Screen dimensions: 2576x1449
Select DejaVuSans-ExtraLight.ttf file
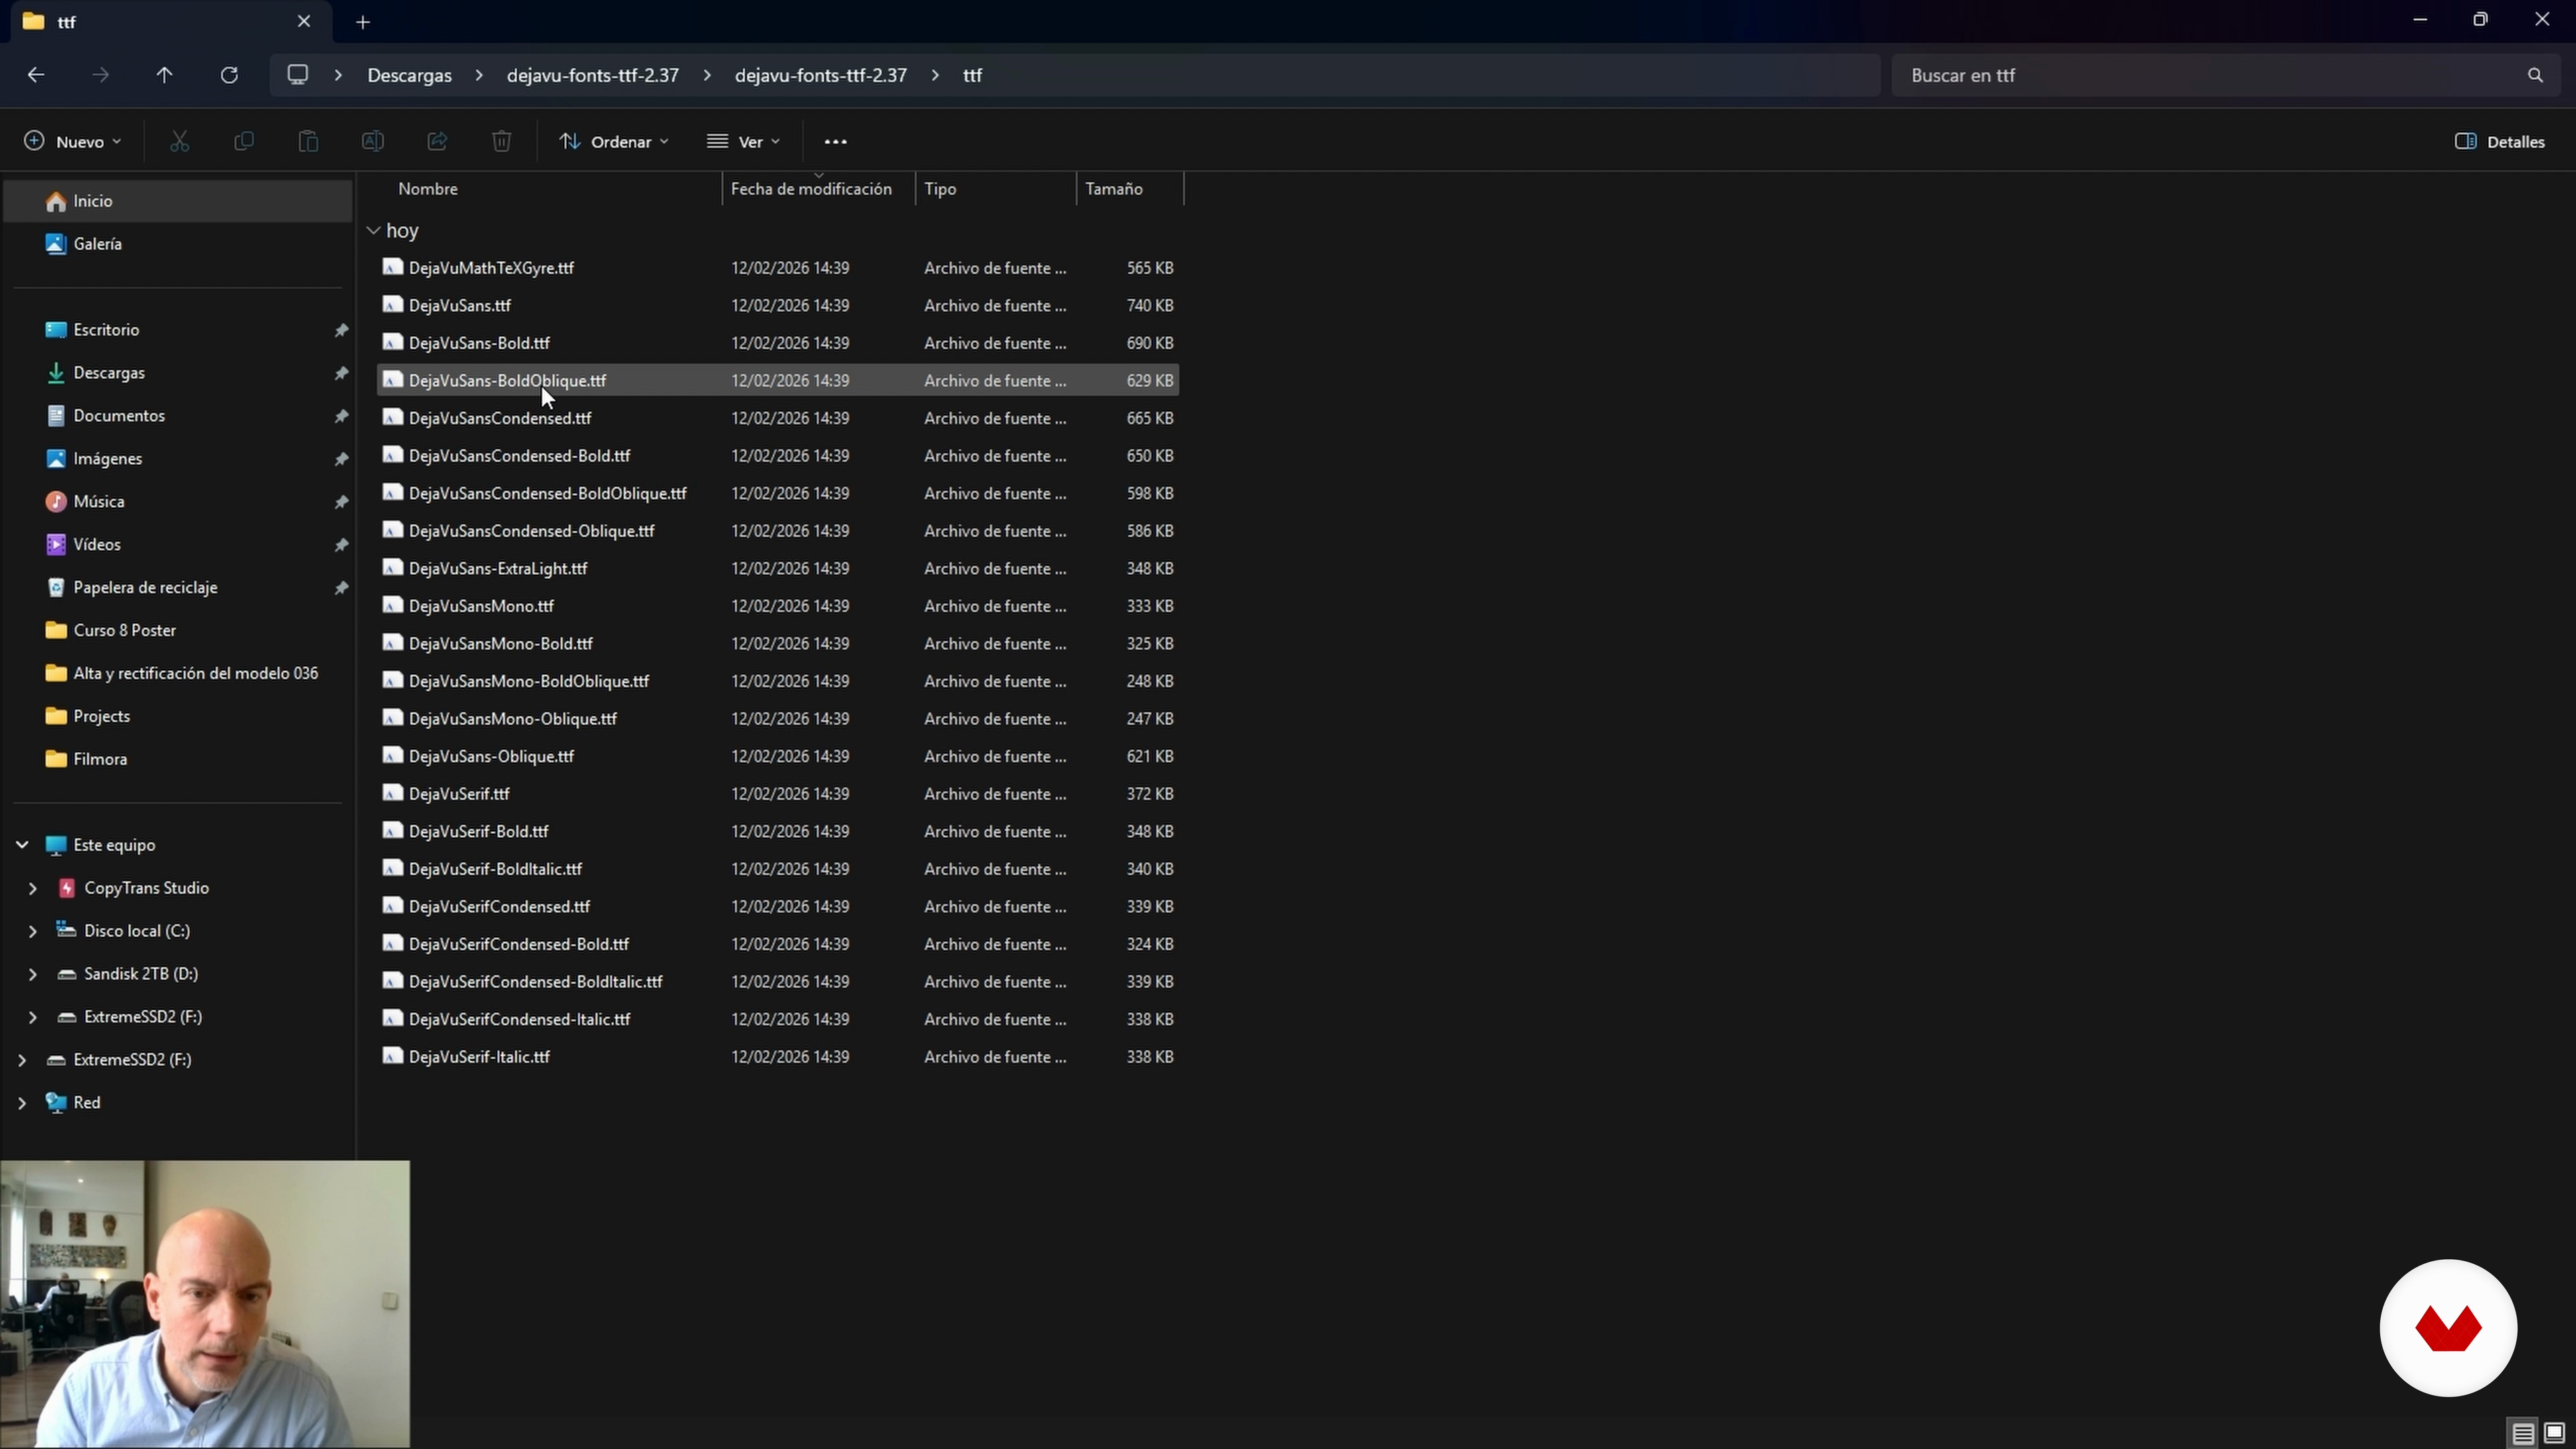point(778,569)
